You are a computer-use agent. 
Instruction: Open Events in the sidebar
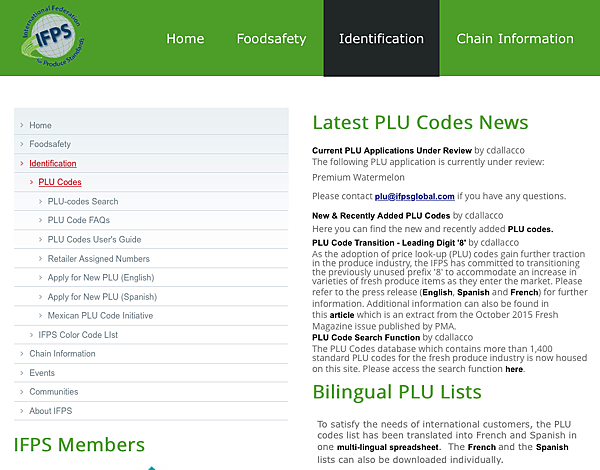pyautogui.click(x=42, y=373)
